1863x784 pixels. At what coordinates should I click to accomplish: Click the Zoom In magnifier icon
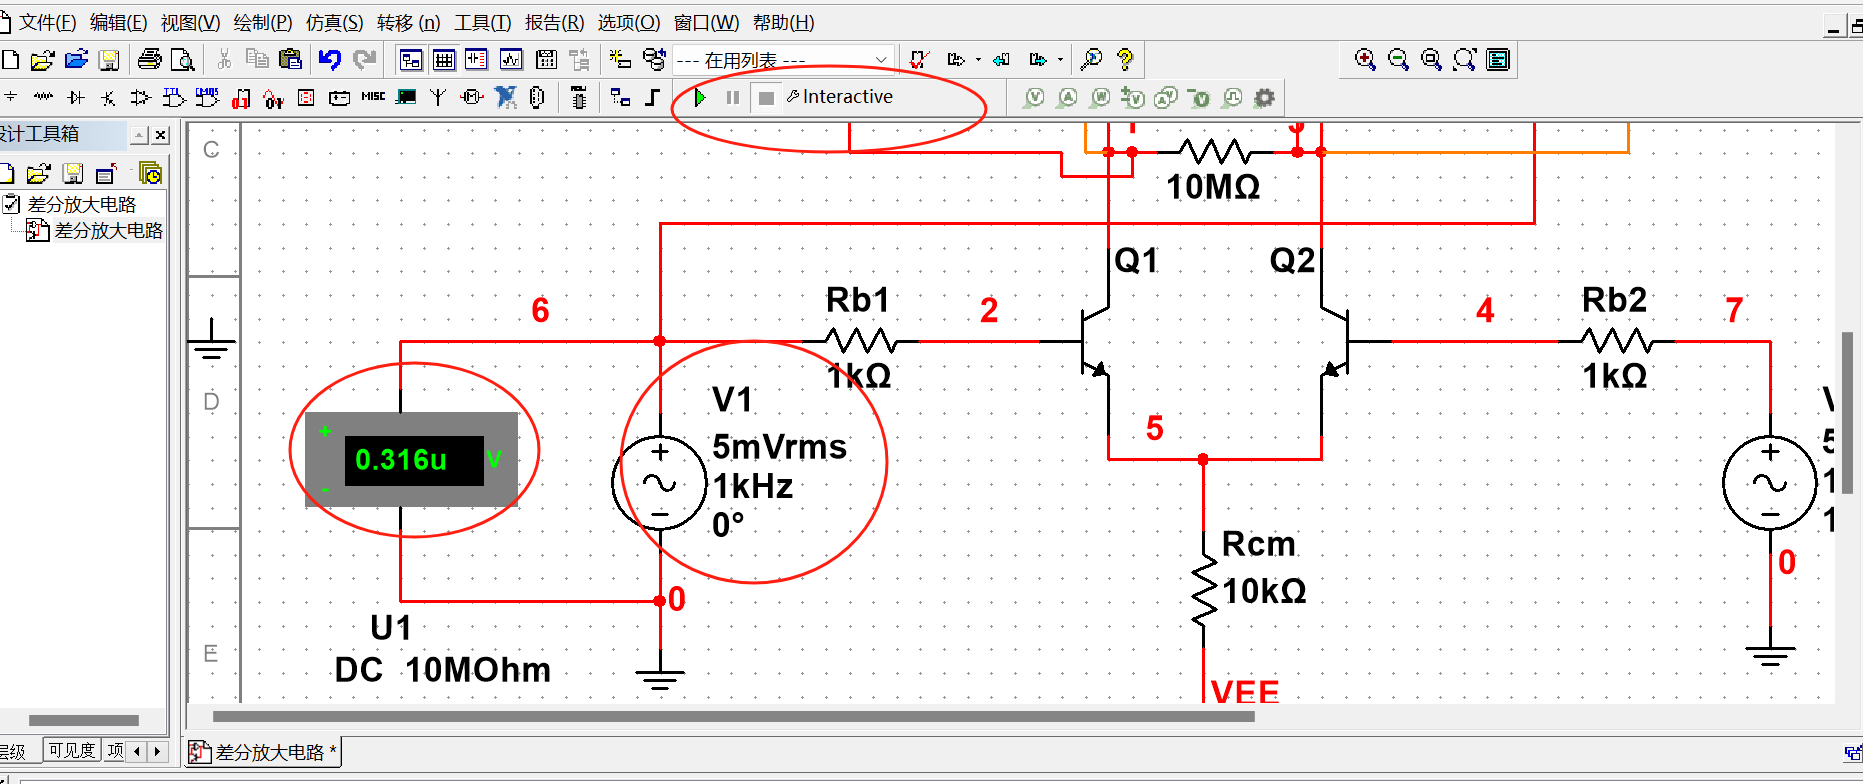click(x=1365, y=60)
